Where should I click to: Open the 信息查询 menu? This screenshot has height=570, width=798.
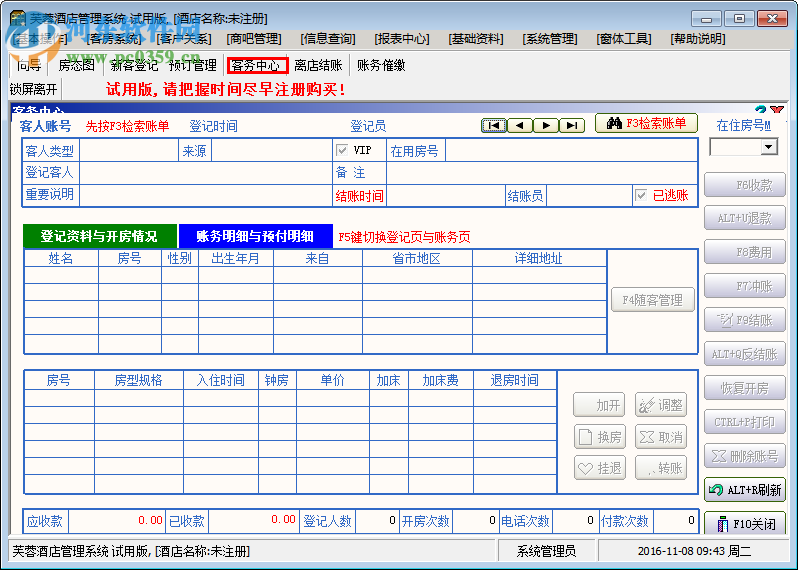pos(328,39)
